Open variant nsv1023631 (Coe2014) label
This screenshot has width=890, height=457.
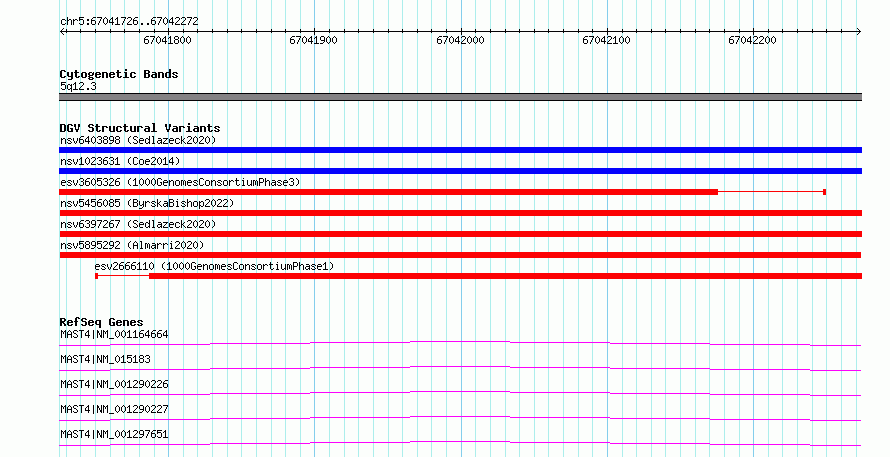tap(120, 161)
